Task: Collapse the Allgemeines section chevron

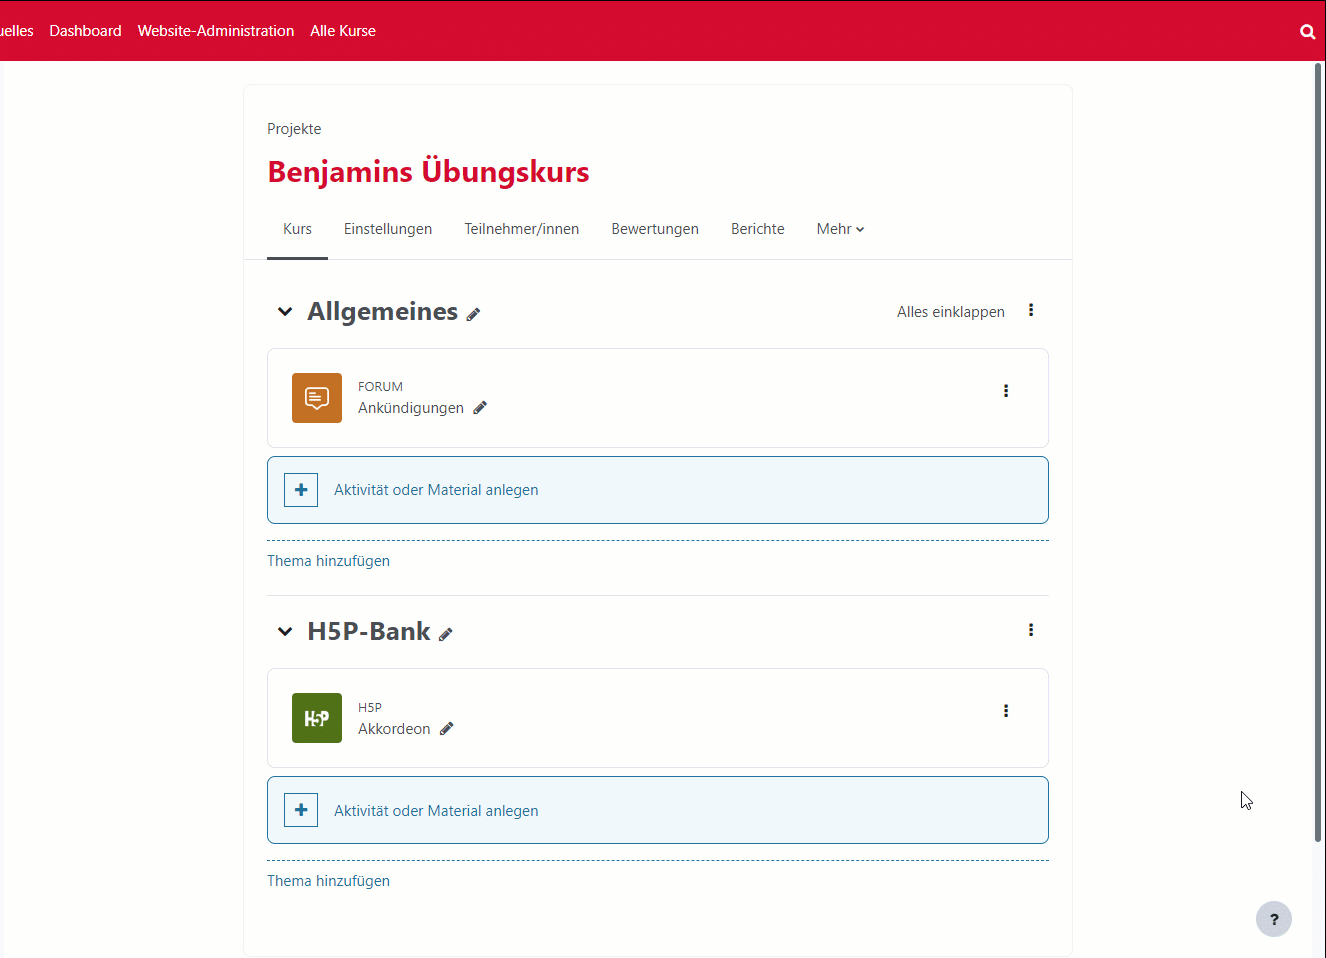Action: pyautogui.click(x=285, y=312)
